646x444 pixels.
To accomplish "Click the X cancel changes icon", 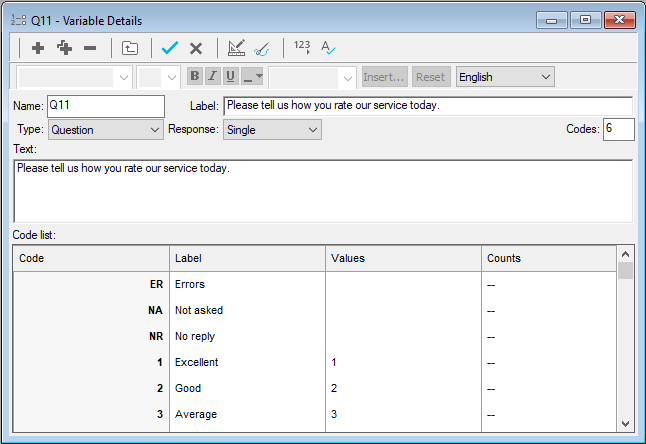I will (196, 48).
